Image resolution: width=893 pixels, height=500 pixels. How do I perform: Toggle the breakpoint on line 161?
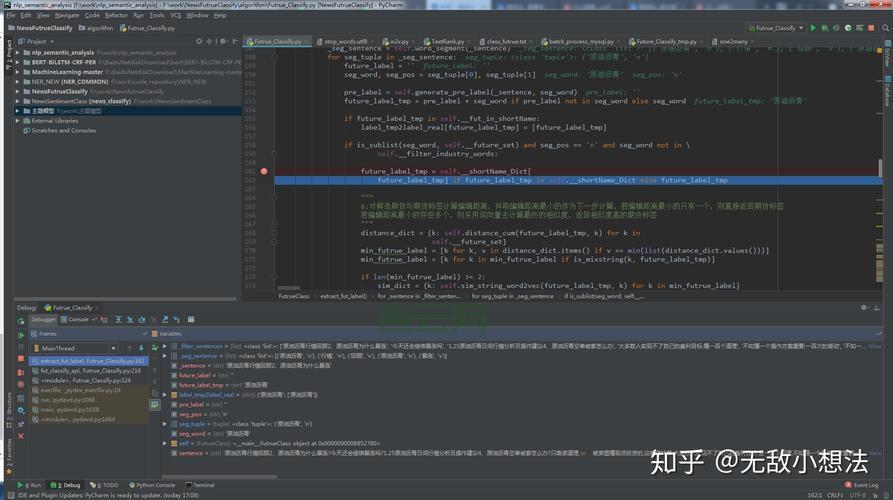tap(264, 171)
